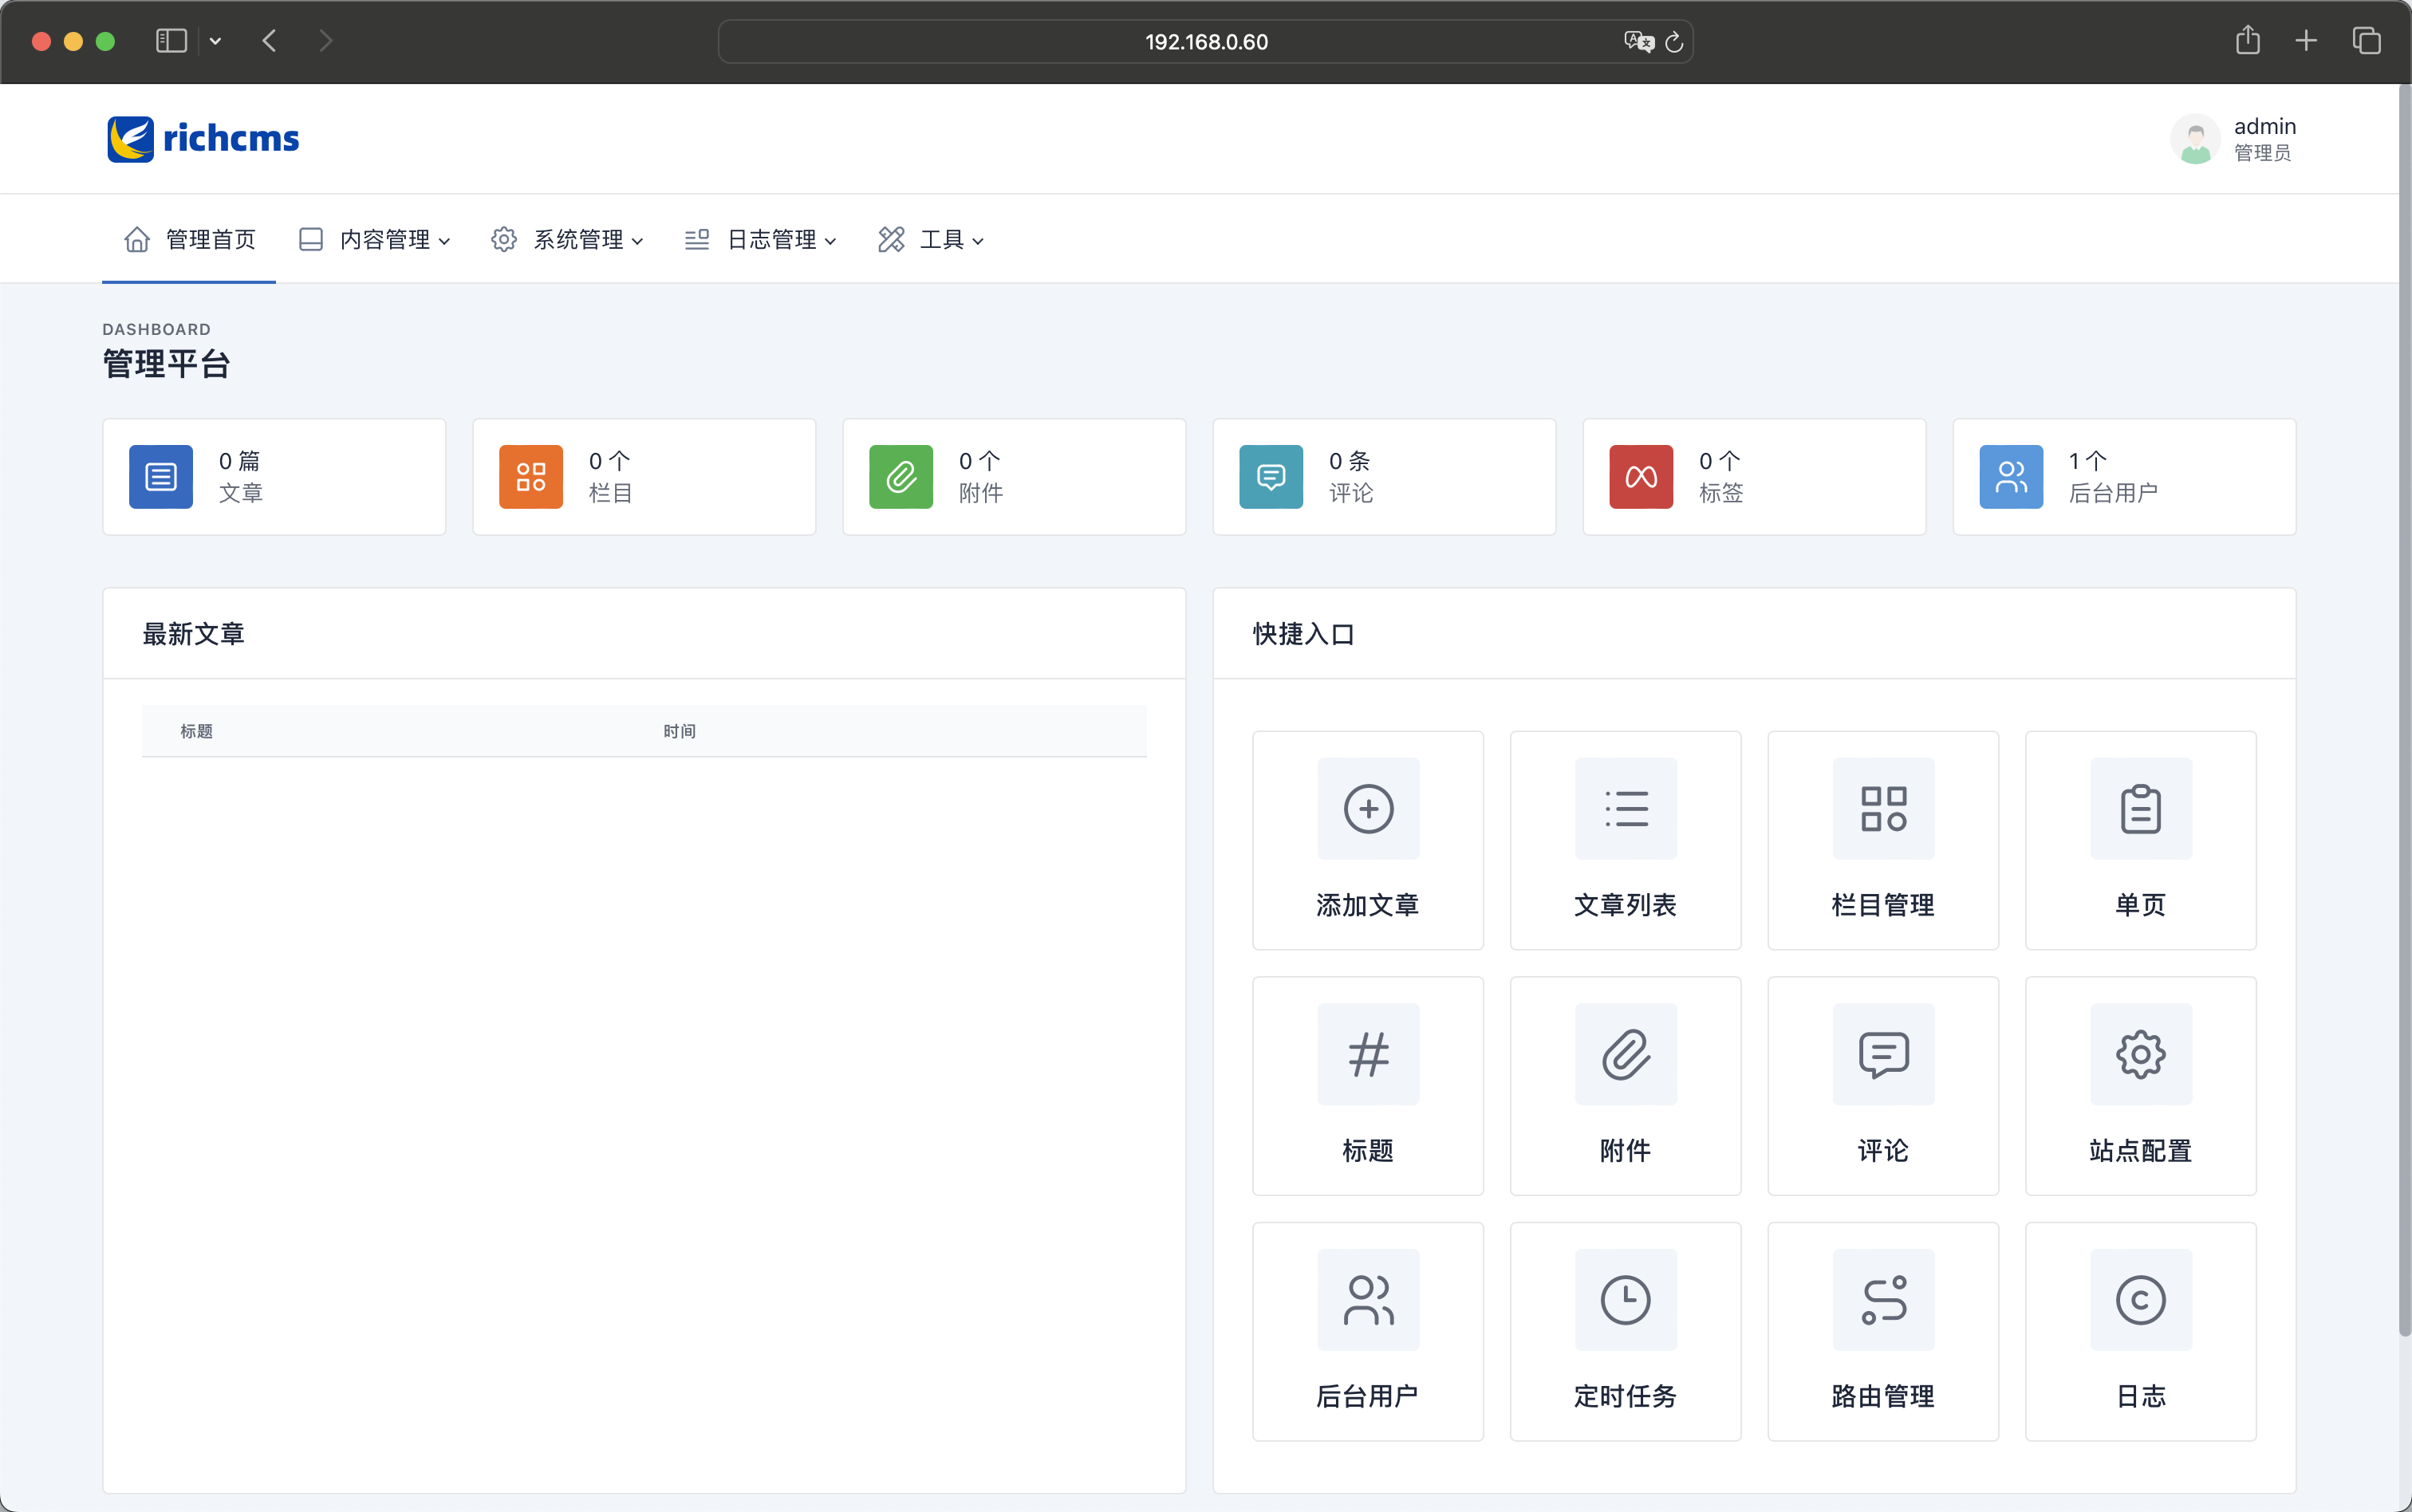Click the 单页 clipboard icon
2412x1512 pixels.
(x=2140, y=808)
